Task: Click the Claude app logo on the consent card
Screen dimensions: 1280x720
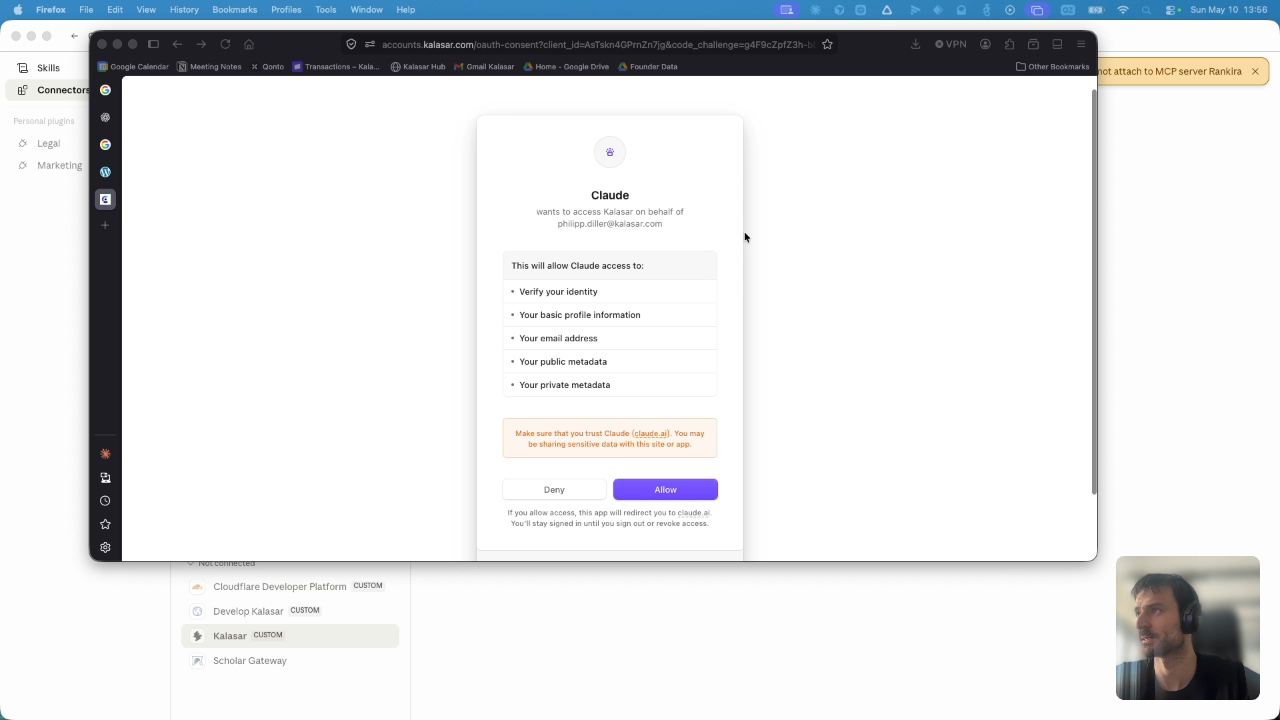Action: pos(610,152)
